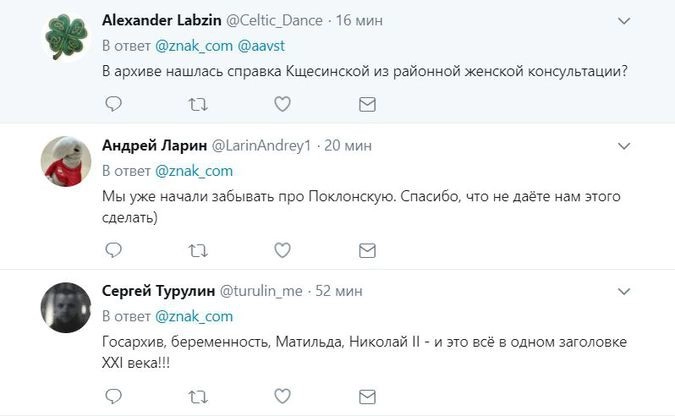Reply to Андрей Ларин's tweet
The width and height of the screenshot is (675, 416).
[114, 249]
